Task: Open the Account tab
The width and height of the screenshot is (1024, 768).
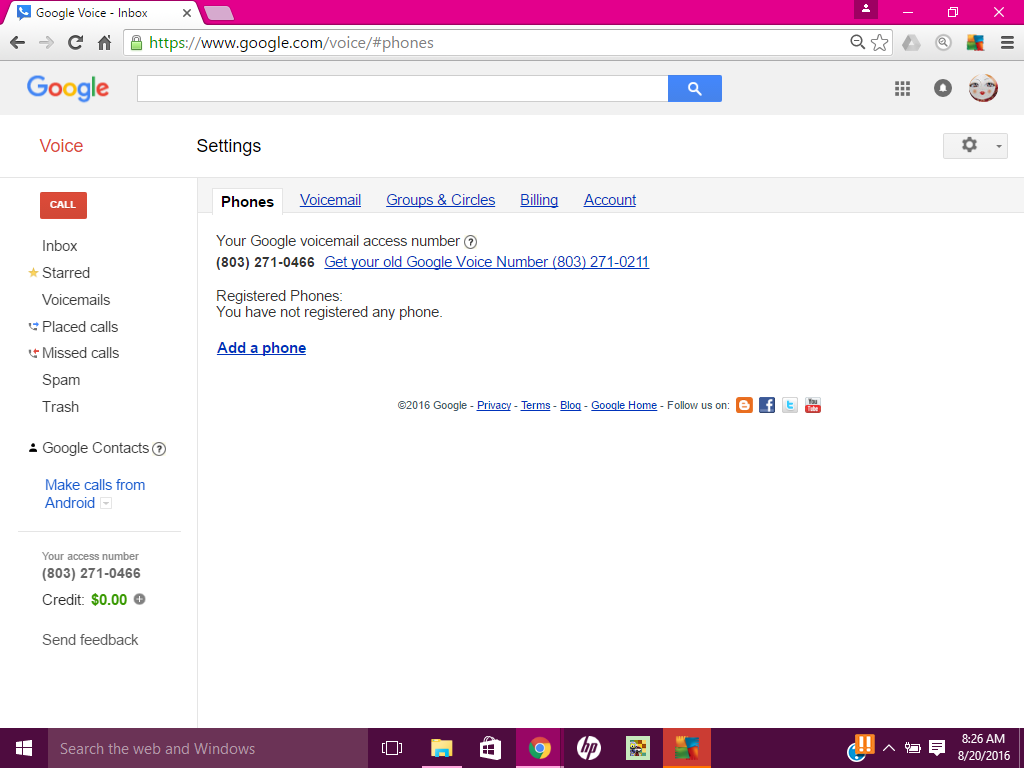Action: 610,200
